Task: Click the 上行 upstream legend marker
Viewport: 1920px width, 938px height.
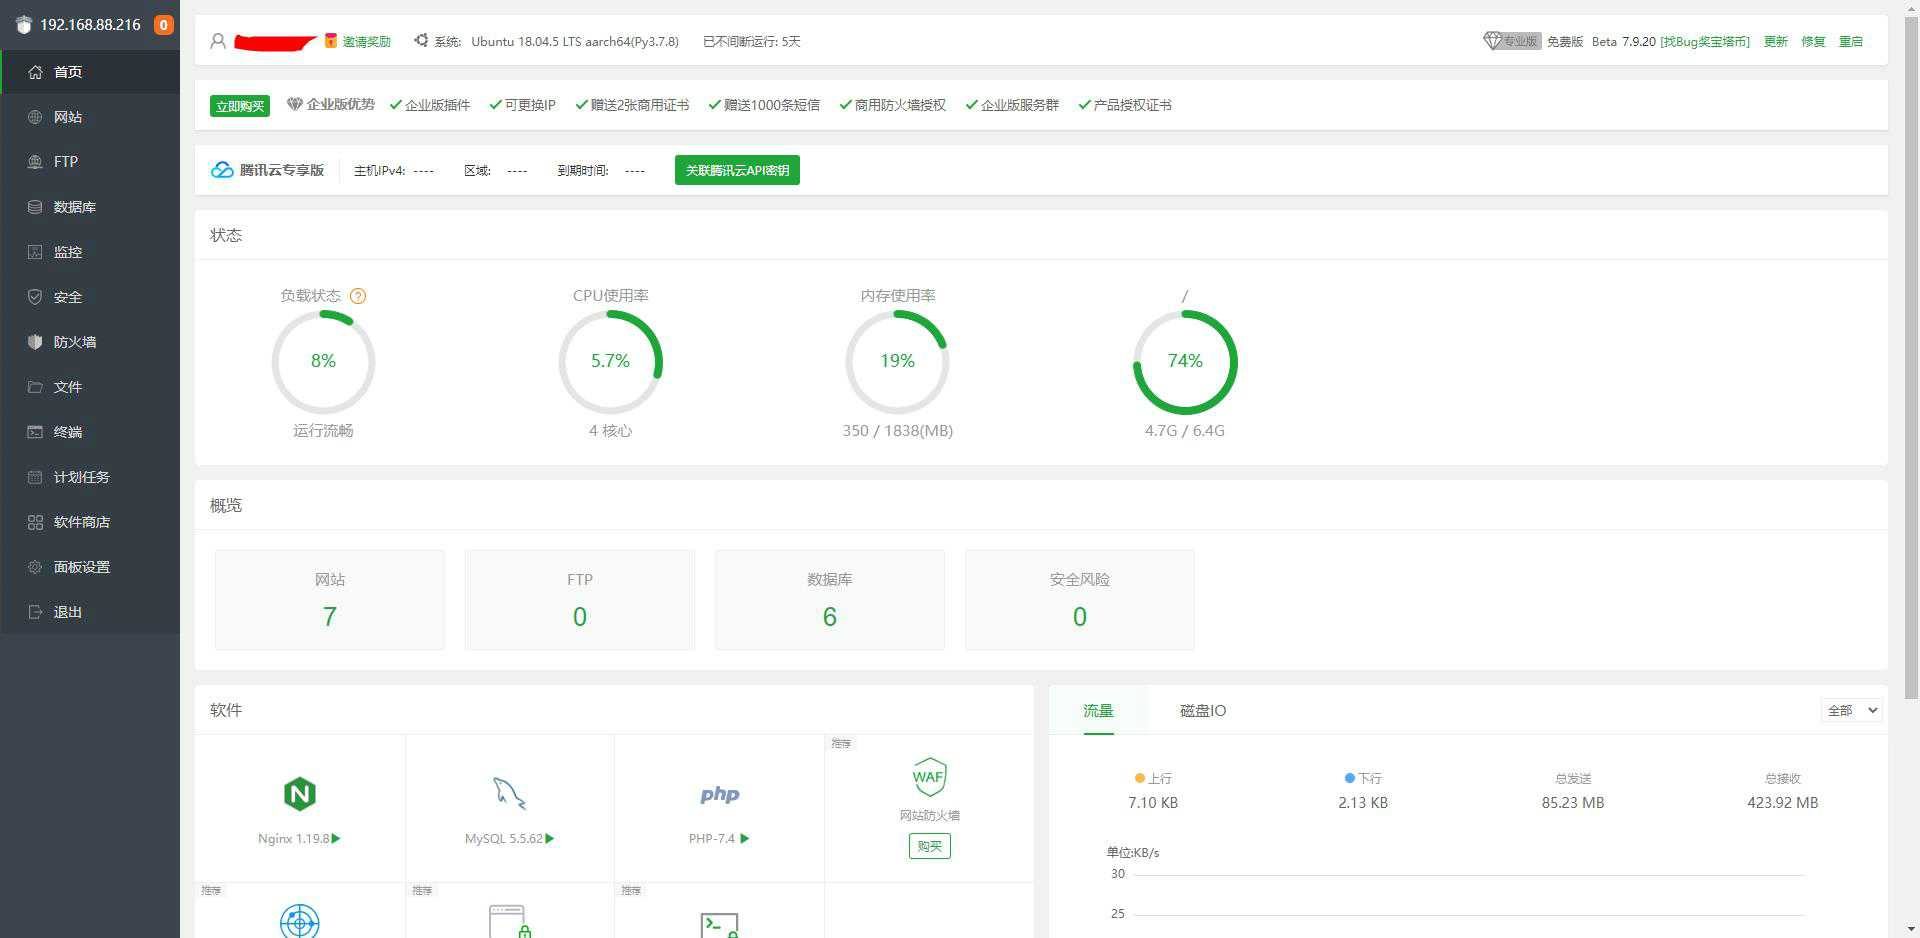Action: (1140, 778)
